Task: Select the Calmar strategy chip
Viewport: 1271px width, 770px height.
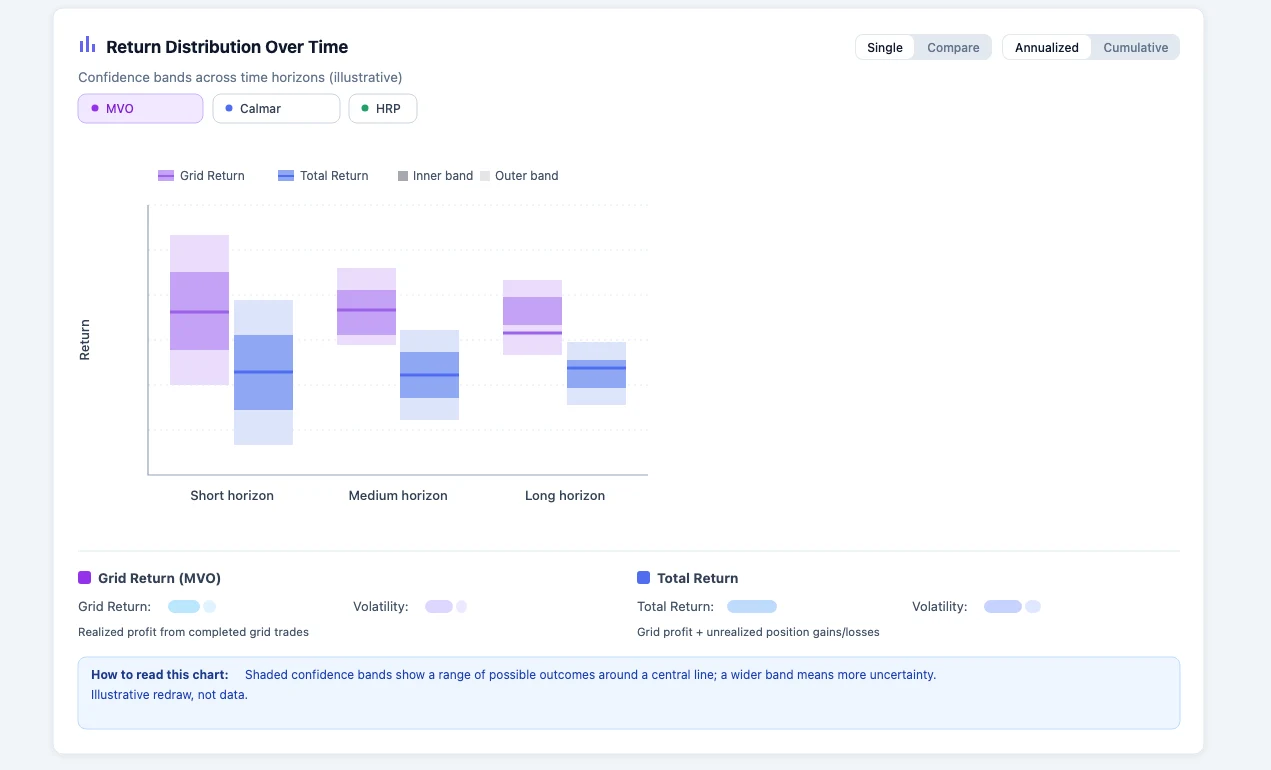Action: tap(276, 108)
